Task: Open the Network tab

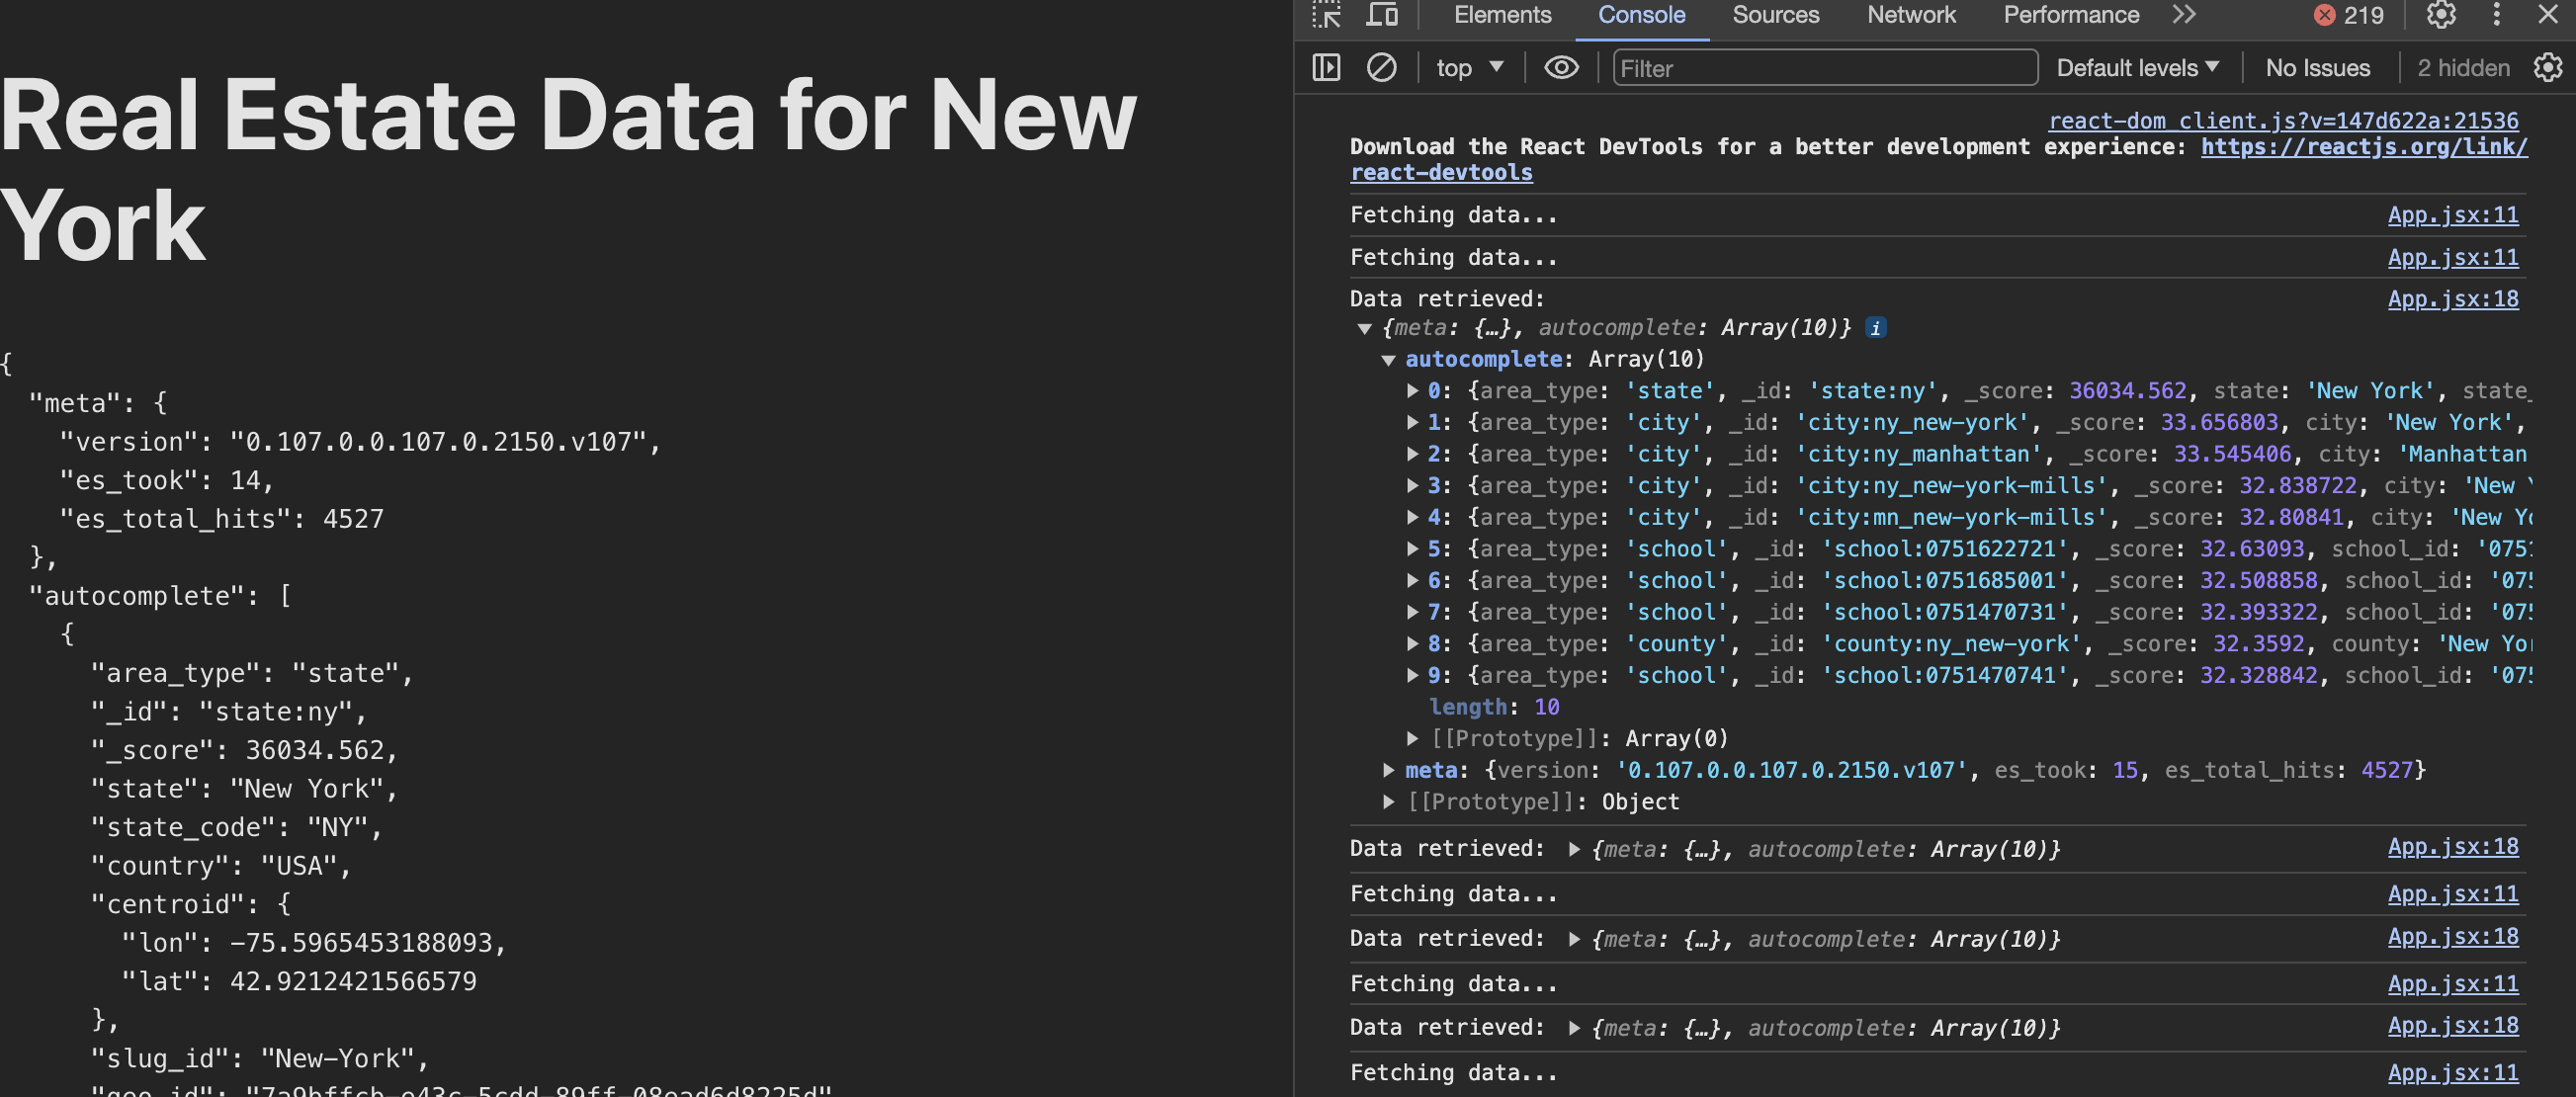Action: [1911, 15]
